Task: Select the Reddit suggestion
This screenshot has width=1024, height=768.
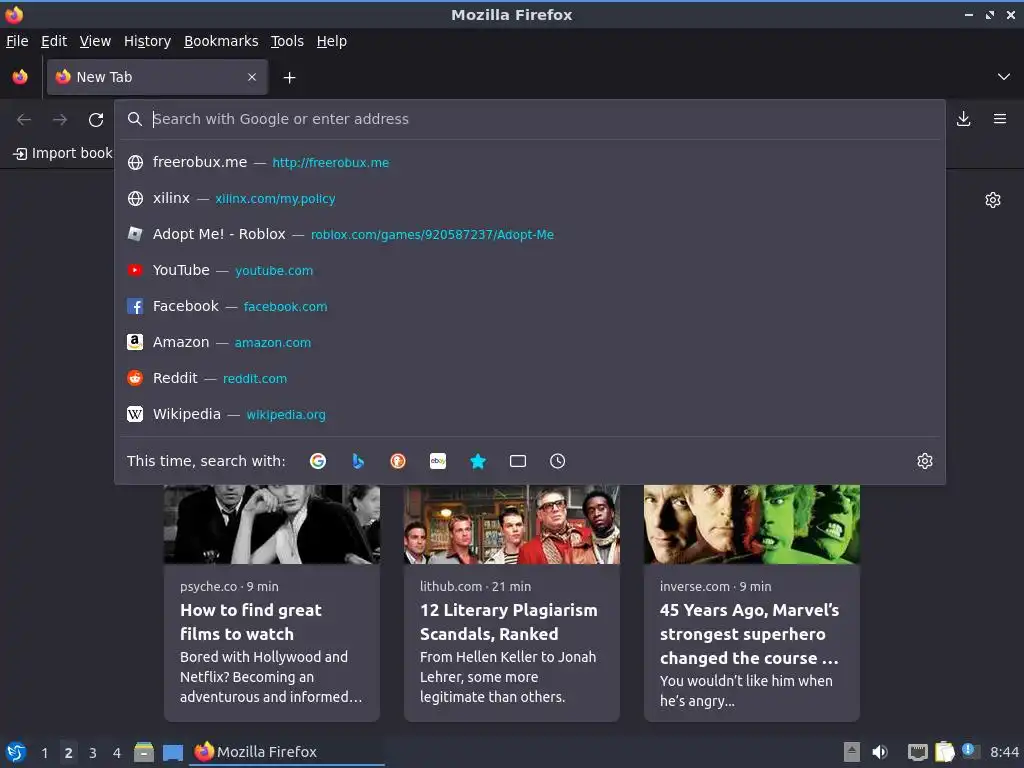Action: coord(530,378)
